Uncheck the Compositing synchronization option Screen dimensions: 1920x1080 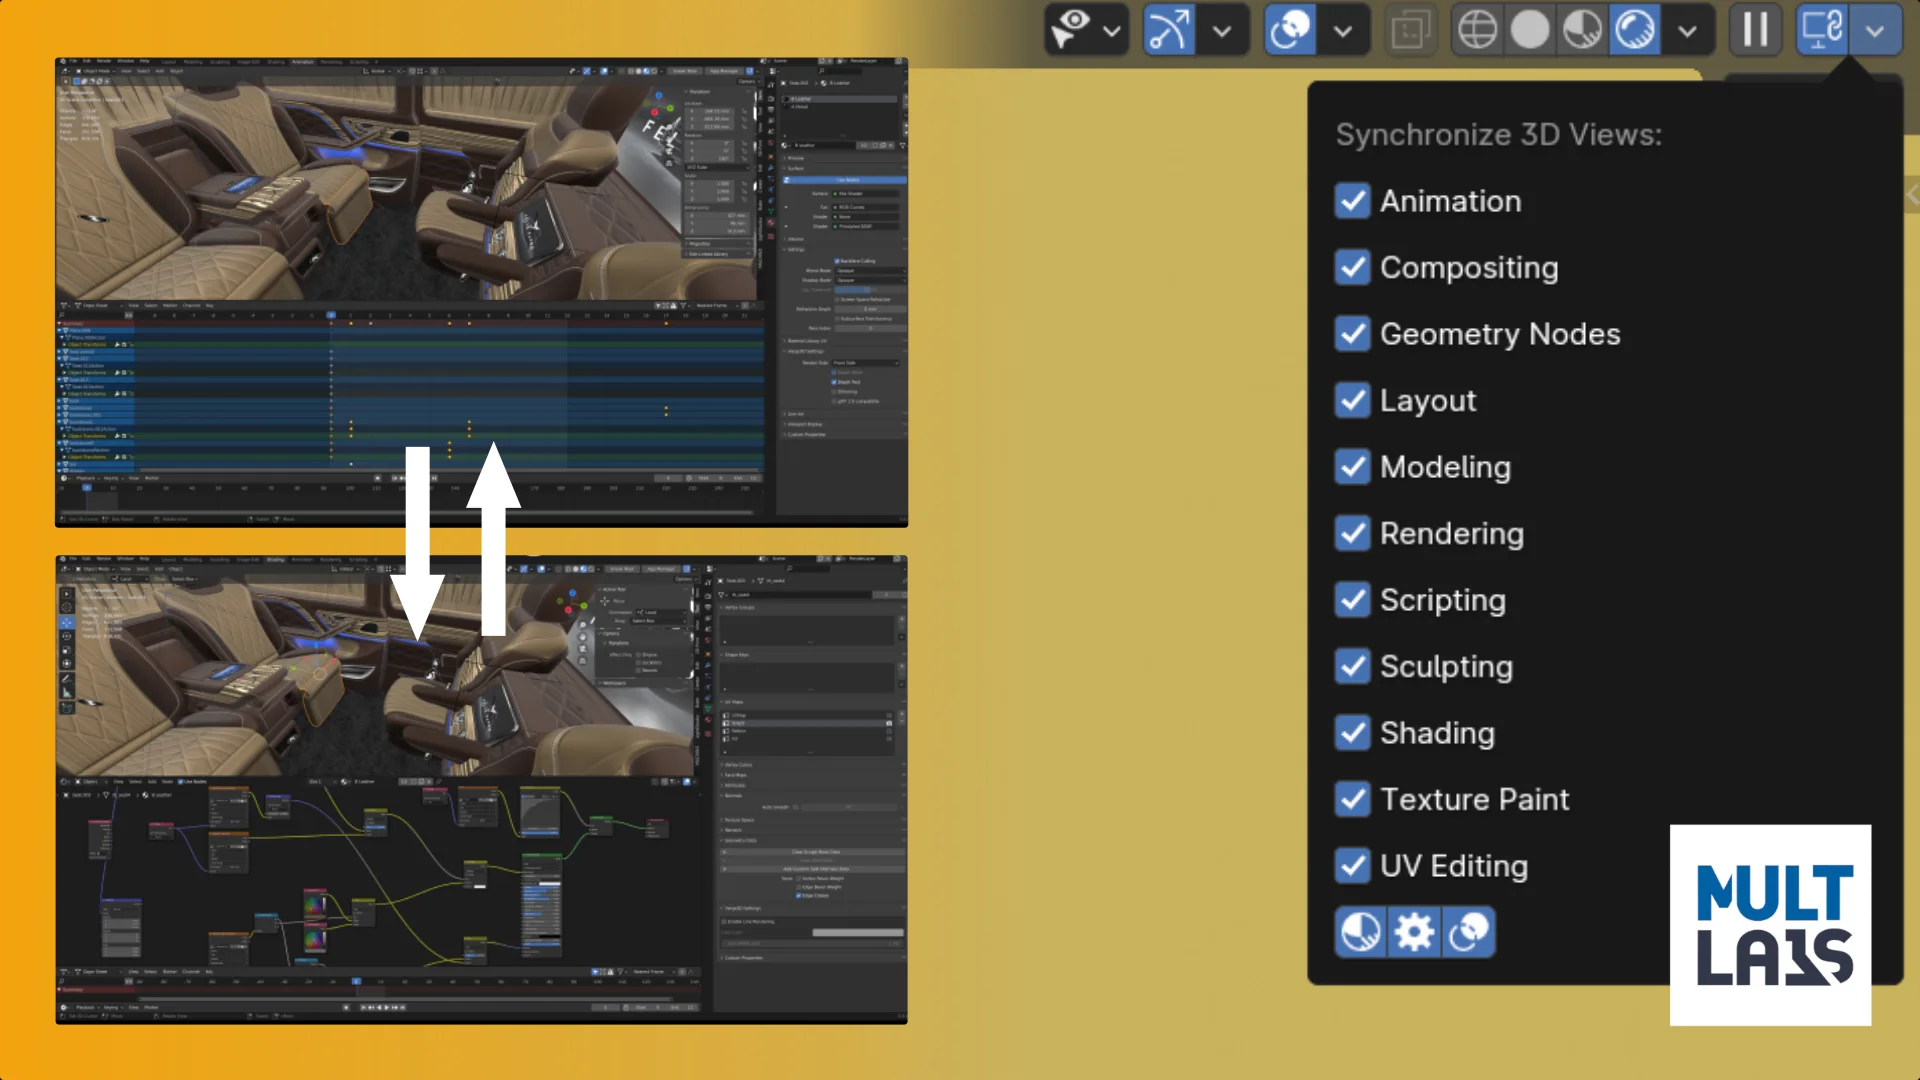click(1352, 267)
